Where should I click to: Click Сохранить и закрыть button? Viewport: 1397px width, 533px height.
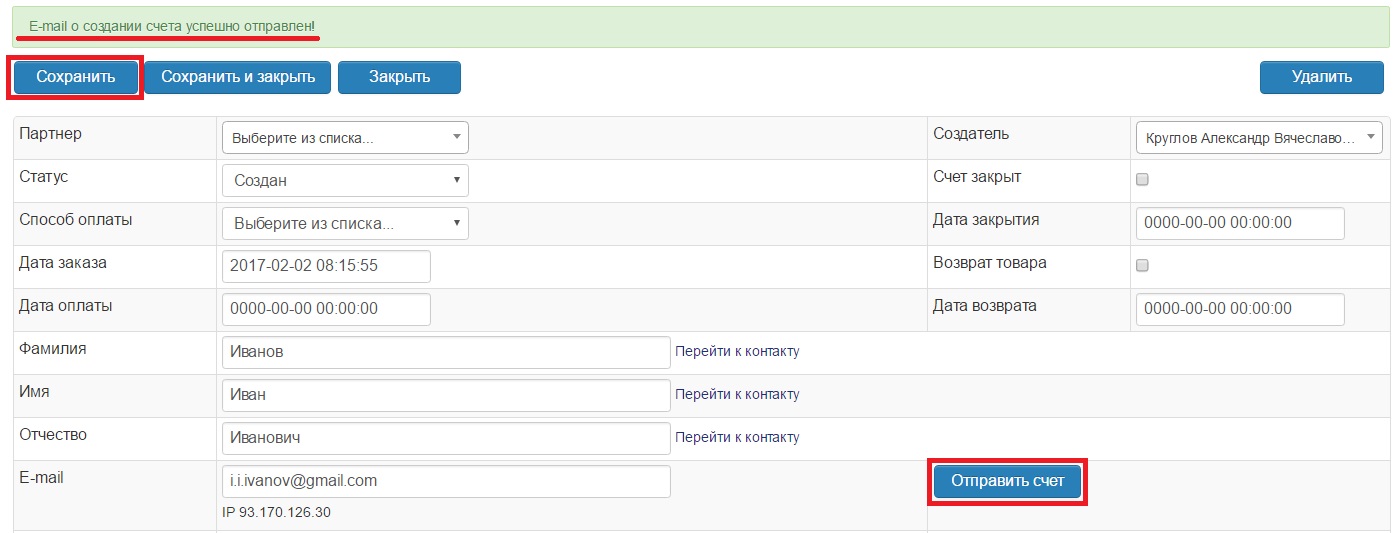[x=238, y=77]
